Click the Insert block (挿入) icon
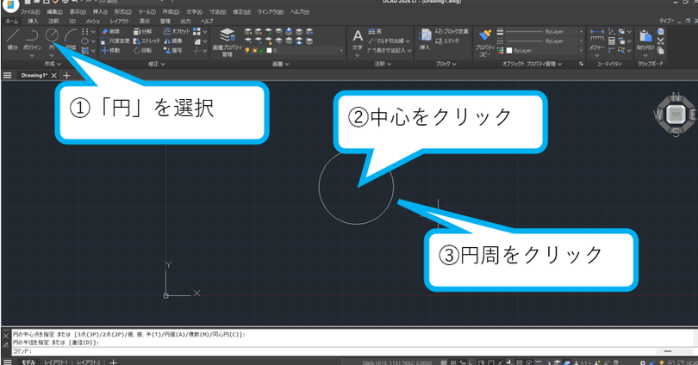 [425, 38]
